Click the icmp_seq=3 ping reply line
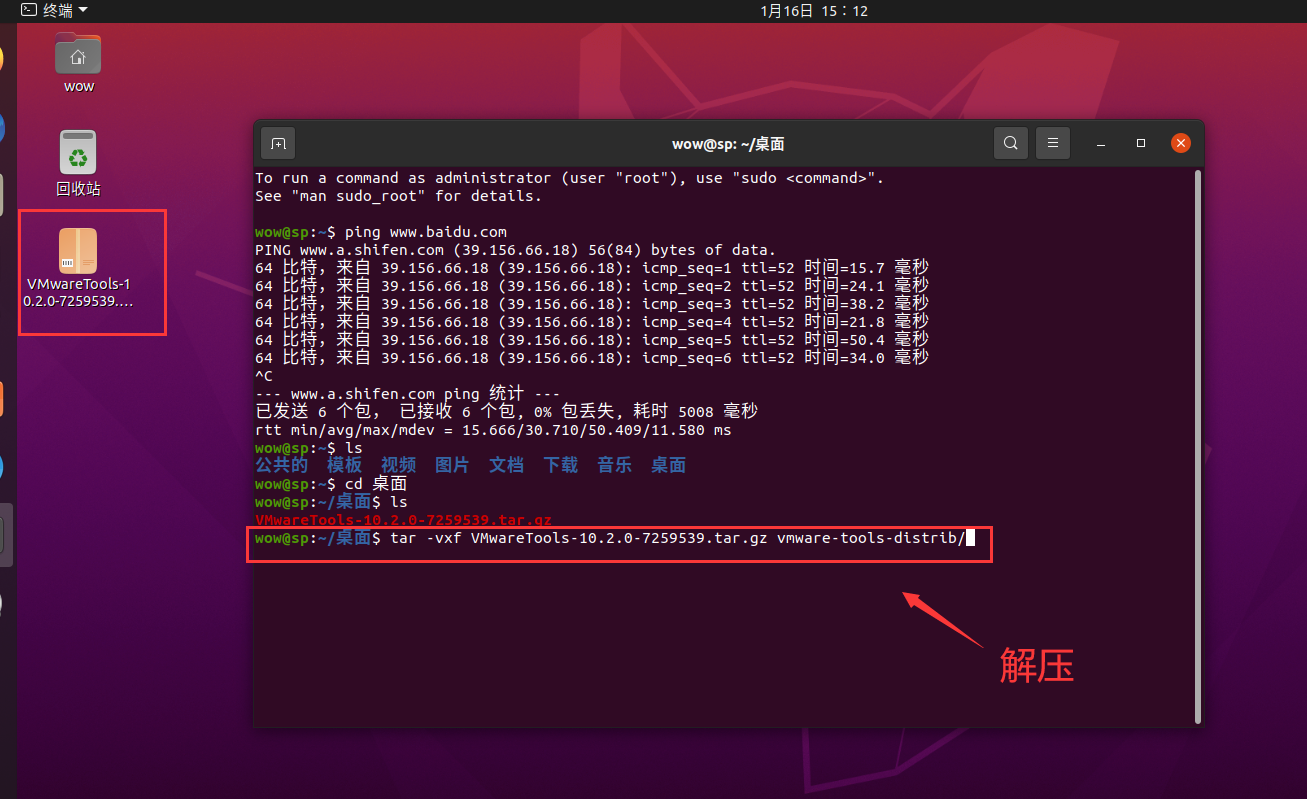Screen dimensions: 1307x799 (x=592, y=304)
